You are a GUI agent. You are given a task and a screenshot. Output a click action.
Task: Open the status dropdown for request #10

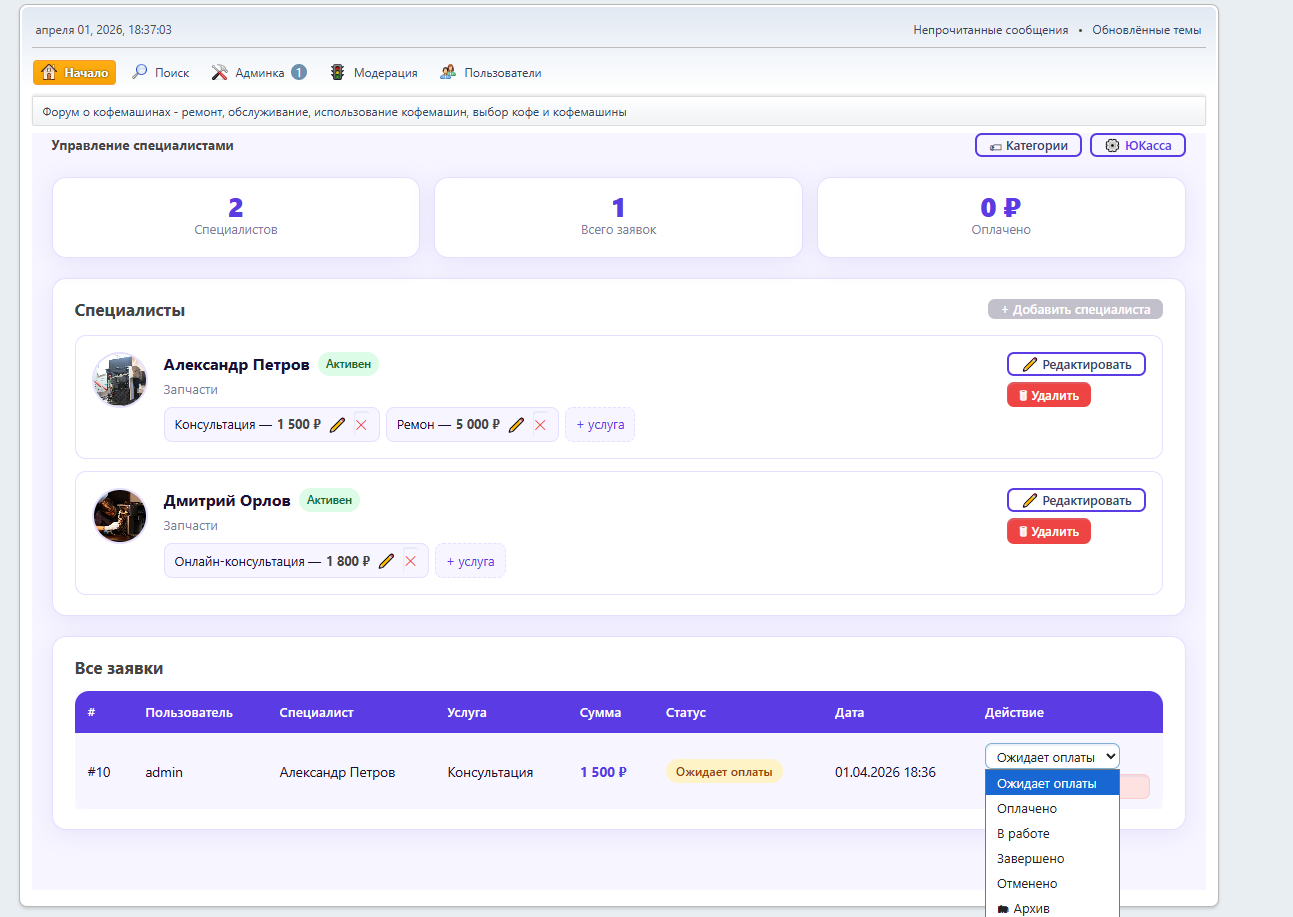[1052, 757]
